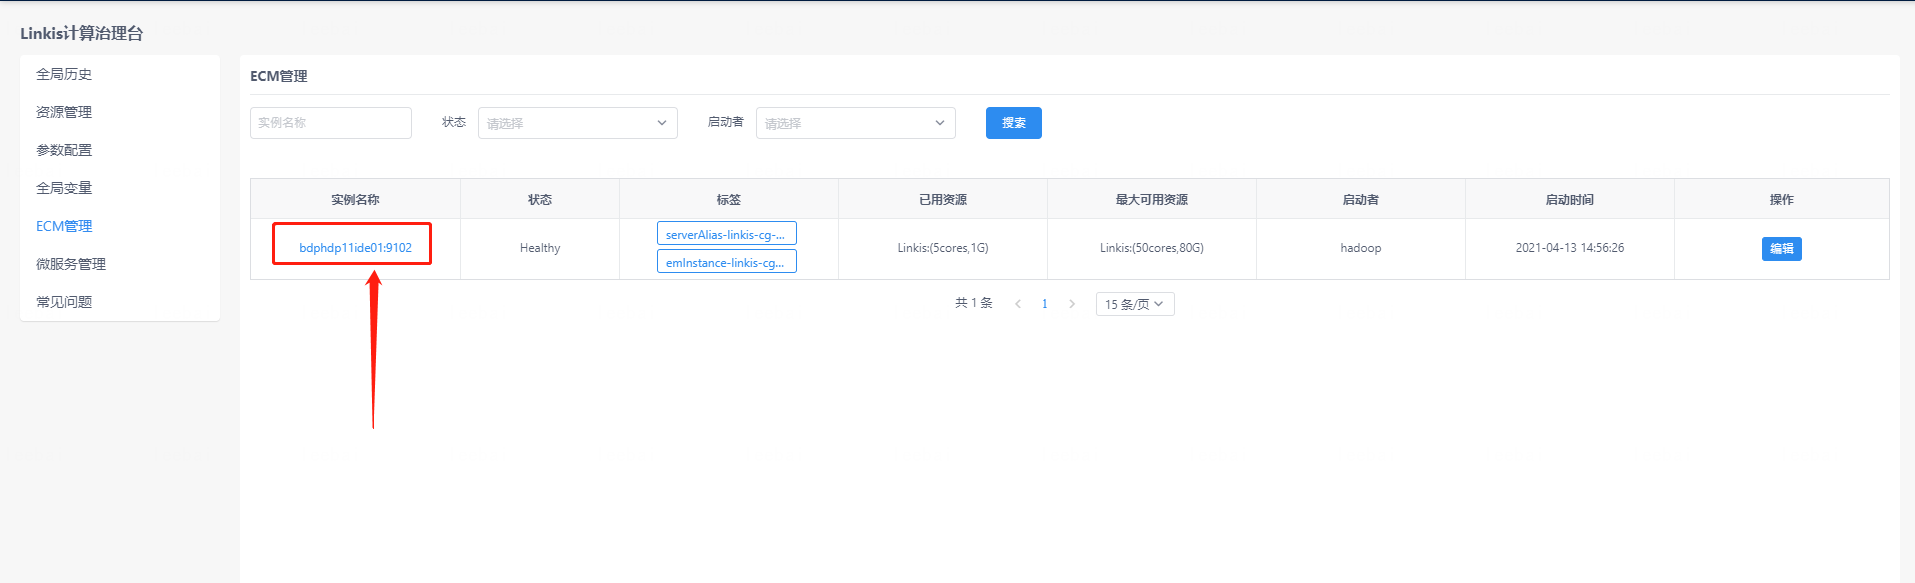Open the 15 条/页 page size dropdown
Viewport: 1915px width, 583px height.
click(1134, 304)
